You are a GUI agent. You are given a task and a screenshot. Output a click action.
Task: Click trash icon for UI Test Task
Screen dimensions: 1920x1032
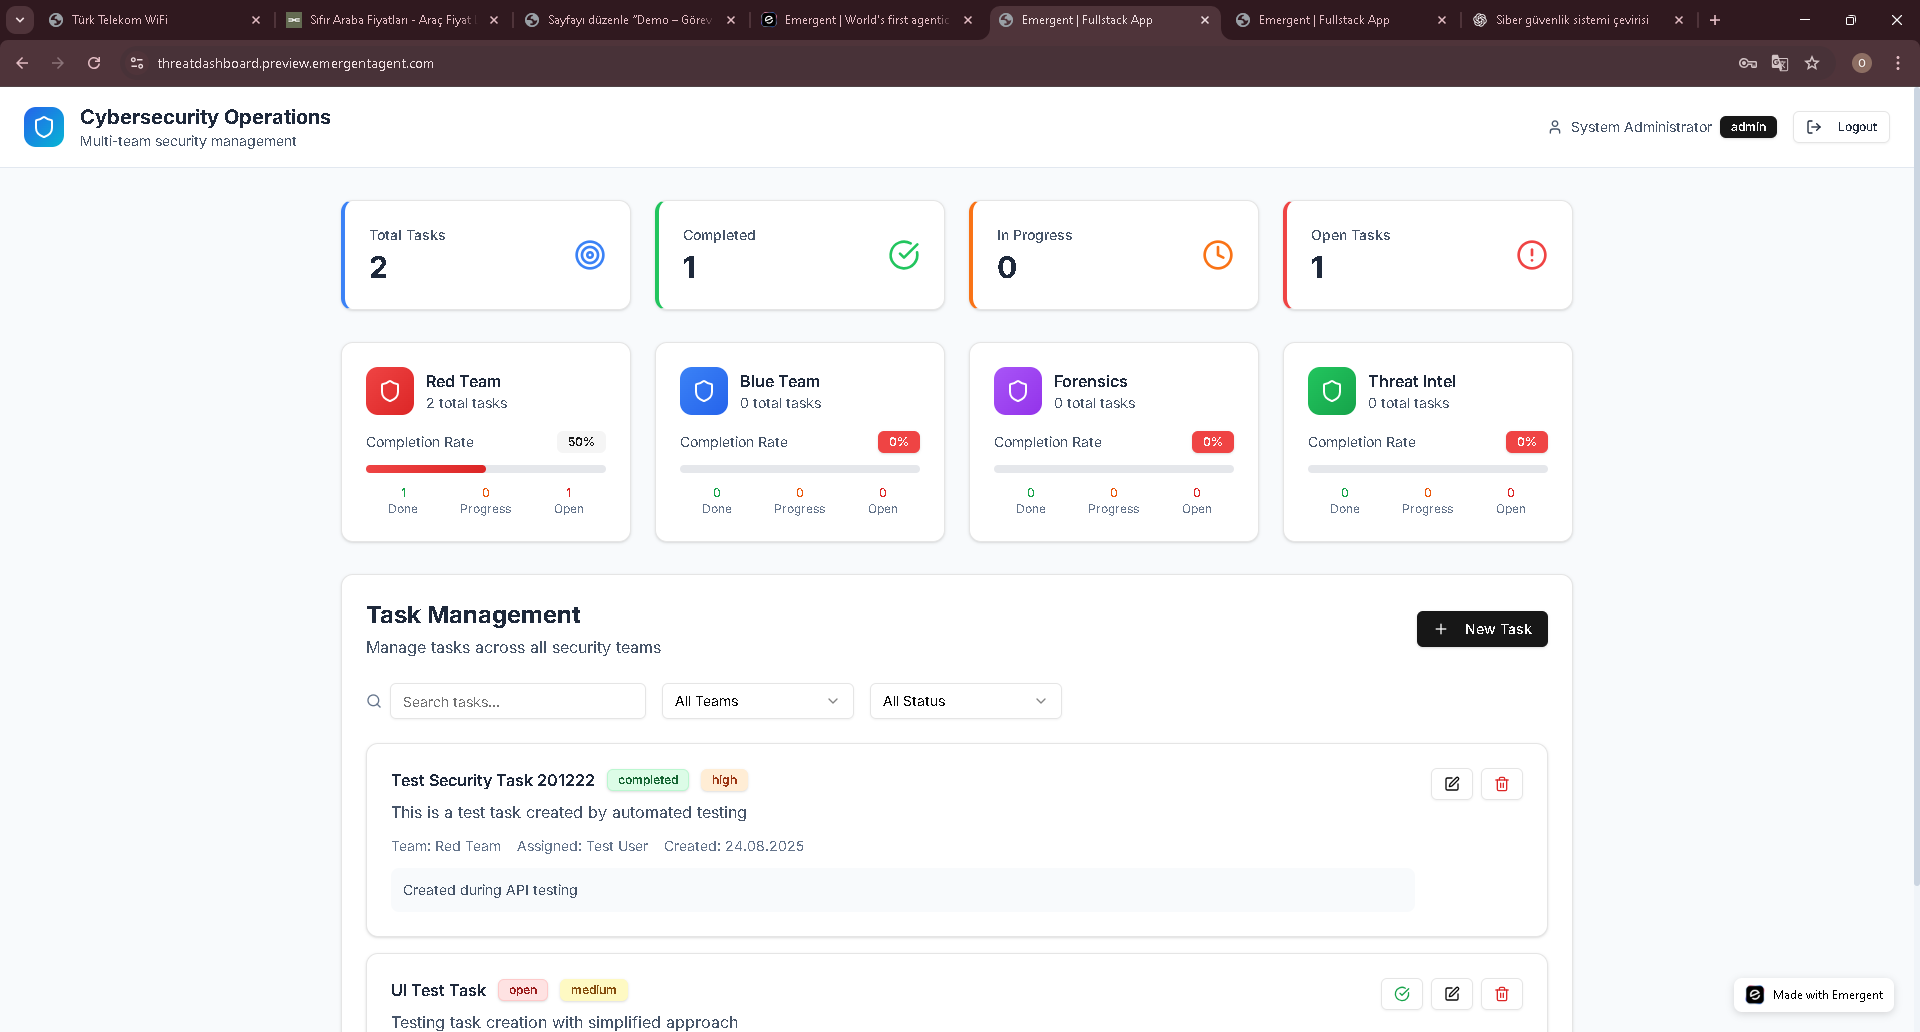coord(1501,994)
